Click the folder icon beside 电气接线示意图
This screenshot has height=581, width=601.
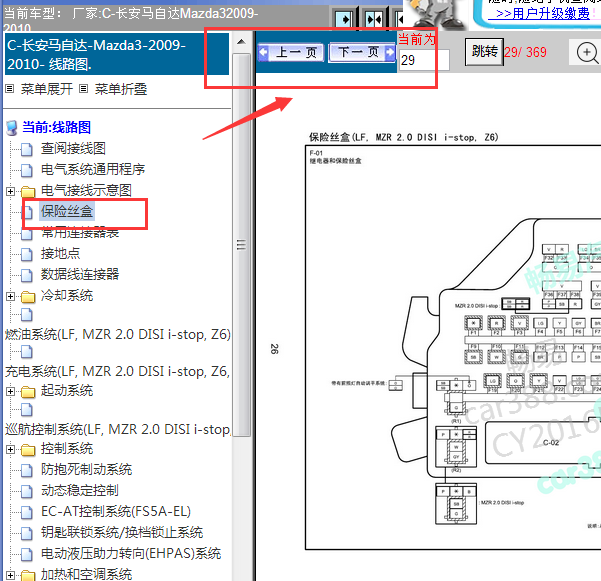[x=28, y=191]
